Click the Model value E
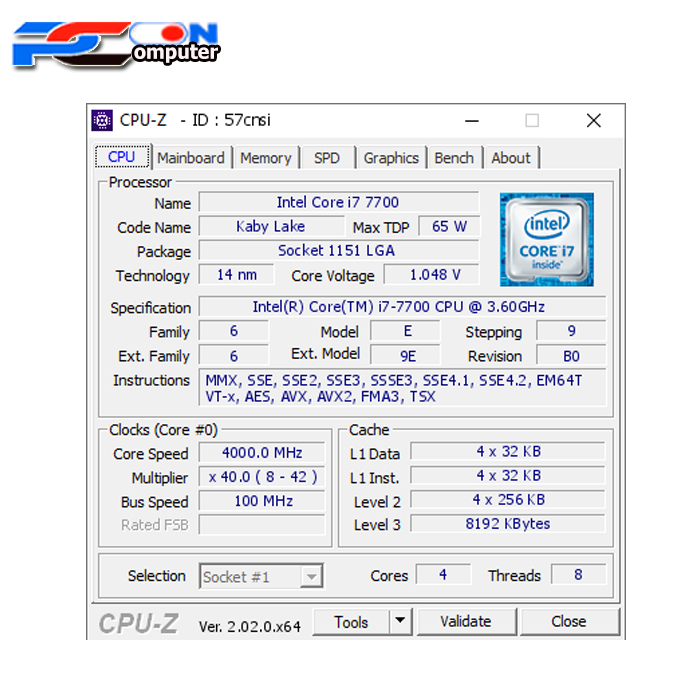The height and width of the screenshot is (700, 700). (x=405, y=331)
